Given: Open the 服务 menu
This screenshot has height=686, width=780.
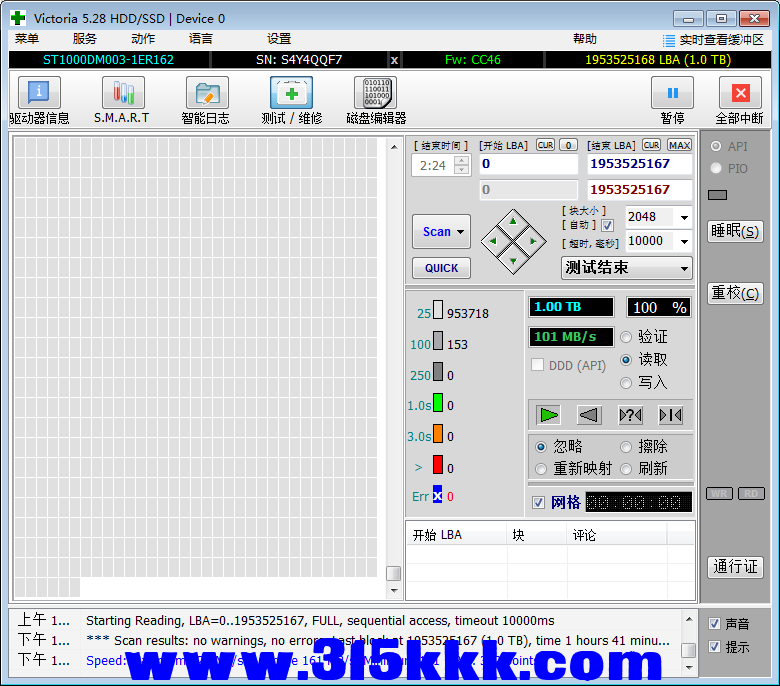Looking at the screenshot, I should coord(85,39).
